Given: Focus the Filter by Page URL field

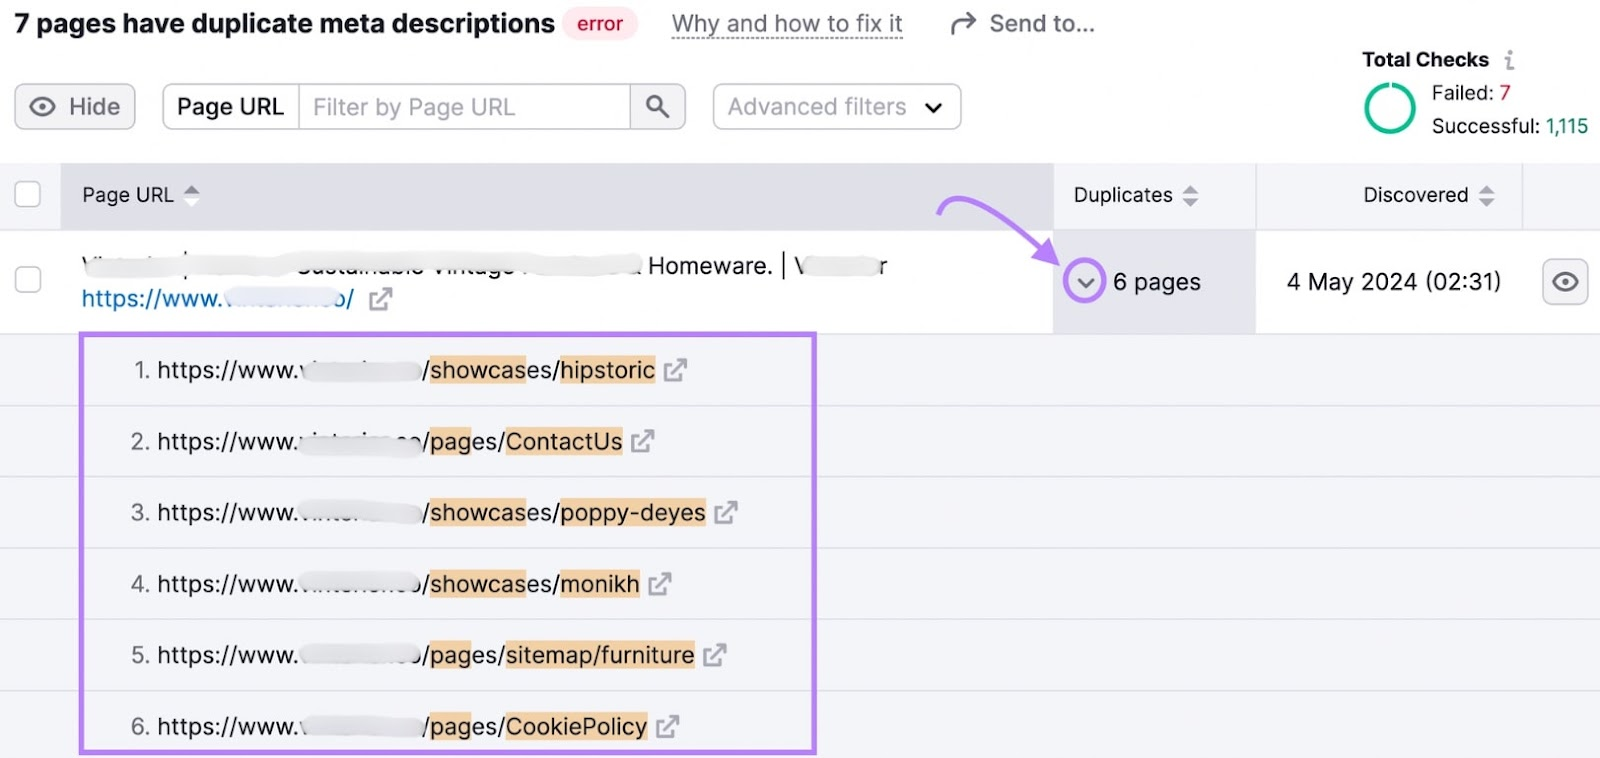Looking at the screenshot, I should click(x=464, y=107).
